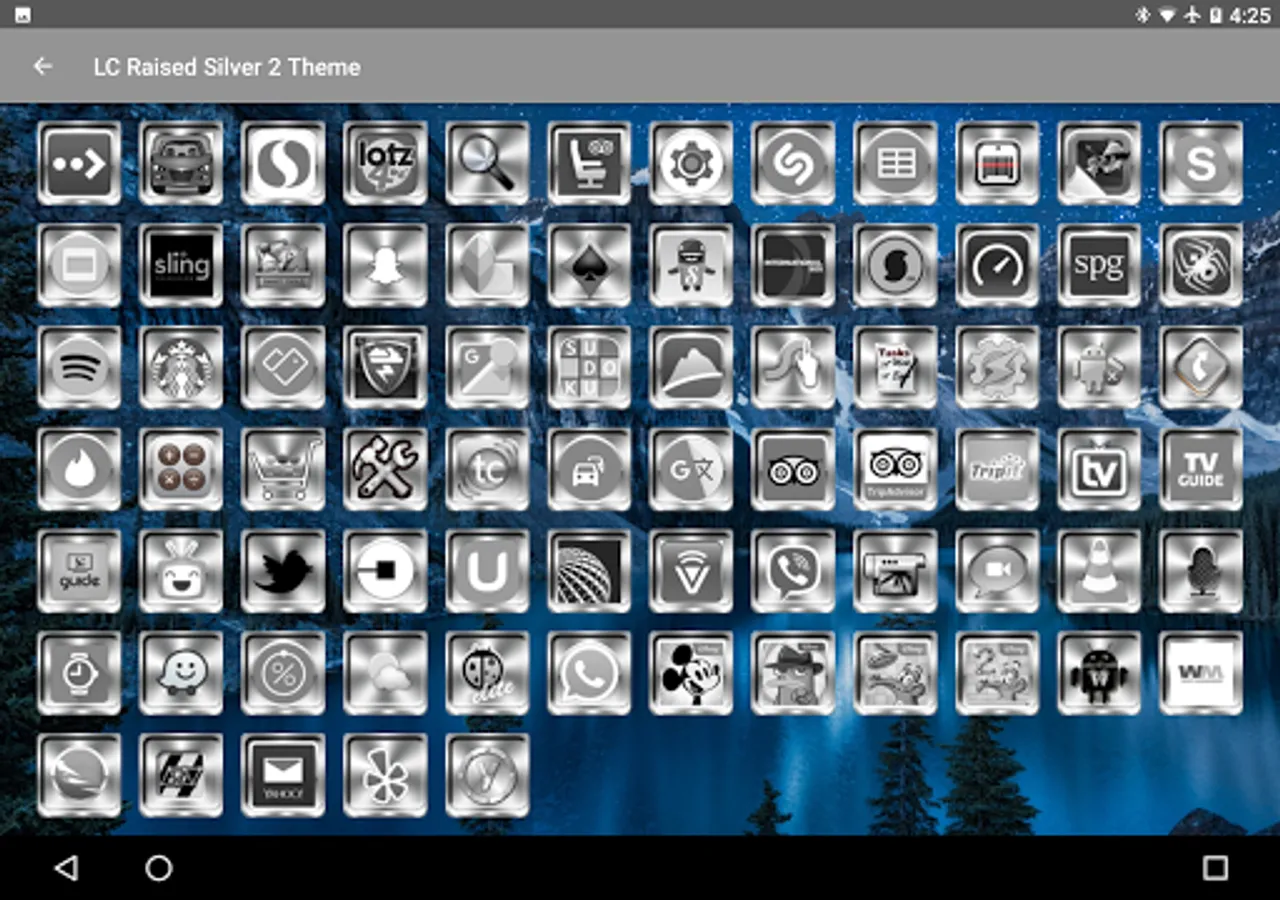This screenshot has width=1280, height=900.
Task: Tap the Android Home circle button
Action: point(159,868)
